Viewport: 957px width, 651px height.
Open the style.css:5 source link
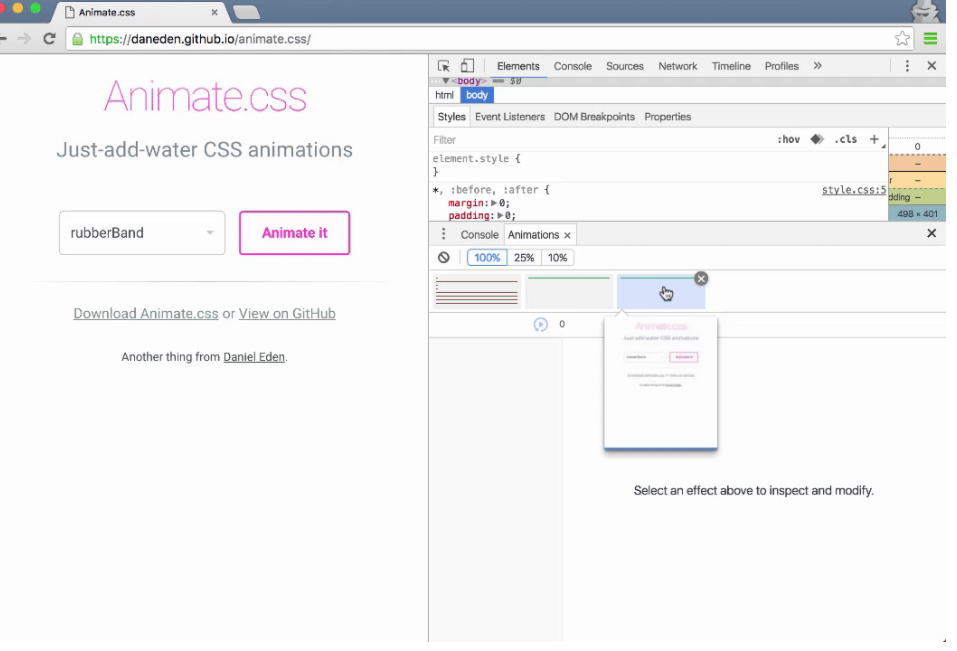[854, 190]
